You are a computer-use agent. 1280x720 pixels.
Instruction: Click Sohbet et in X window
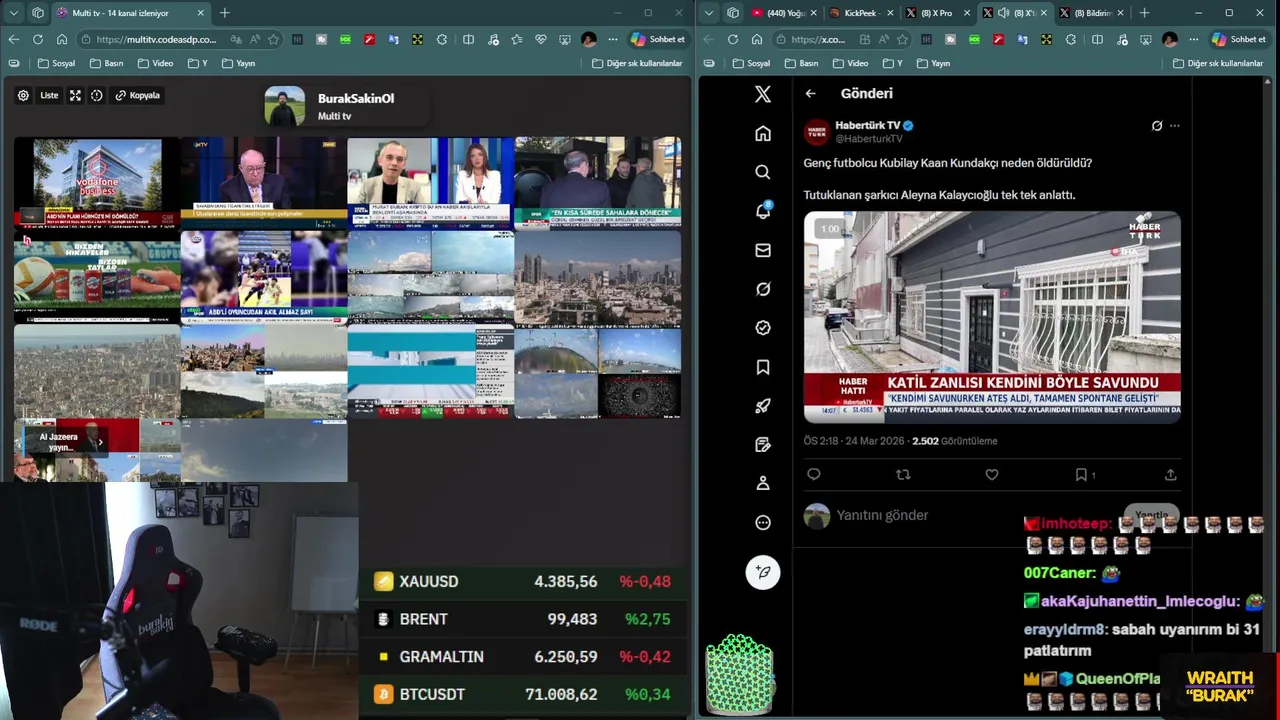pos(1238,39)
